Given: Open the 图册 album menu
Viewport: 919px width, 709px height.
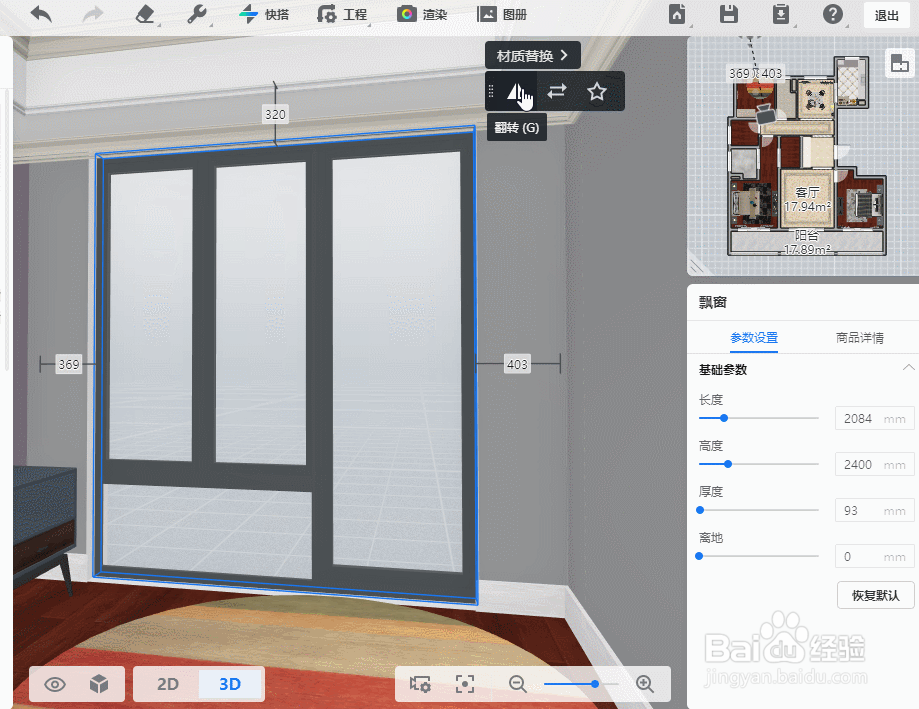Looking at the screenshot, I should pos(502,14).
